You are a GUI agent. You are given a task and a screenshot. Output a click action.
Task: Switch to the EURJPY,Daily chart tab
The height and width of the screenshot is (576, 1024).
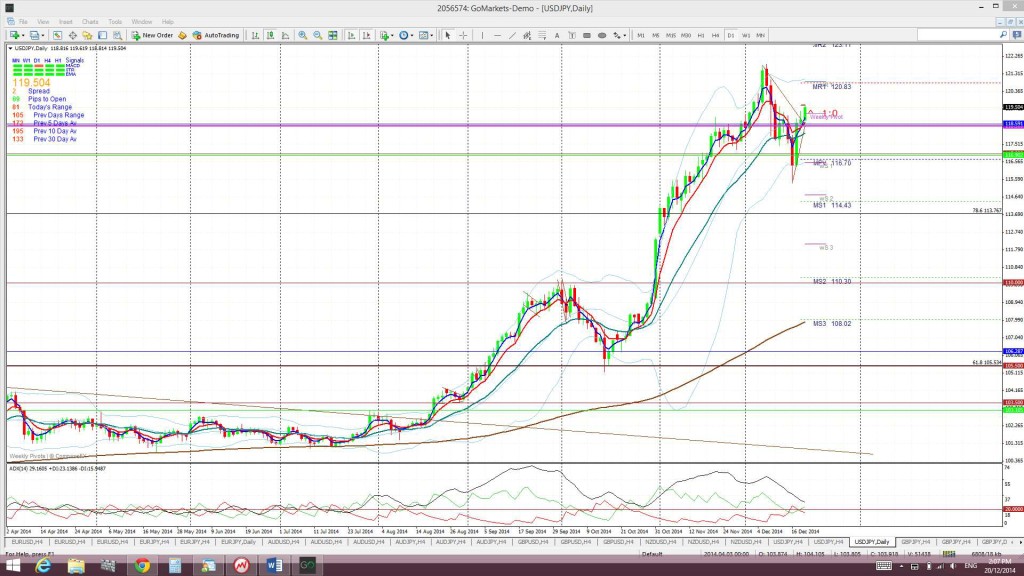pos(238,542)
